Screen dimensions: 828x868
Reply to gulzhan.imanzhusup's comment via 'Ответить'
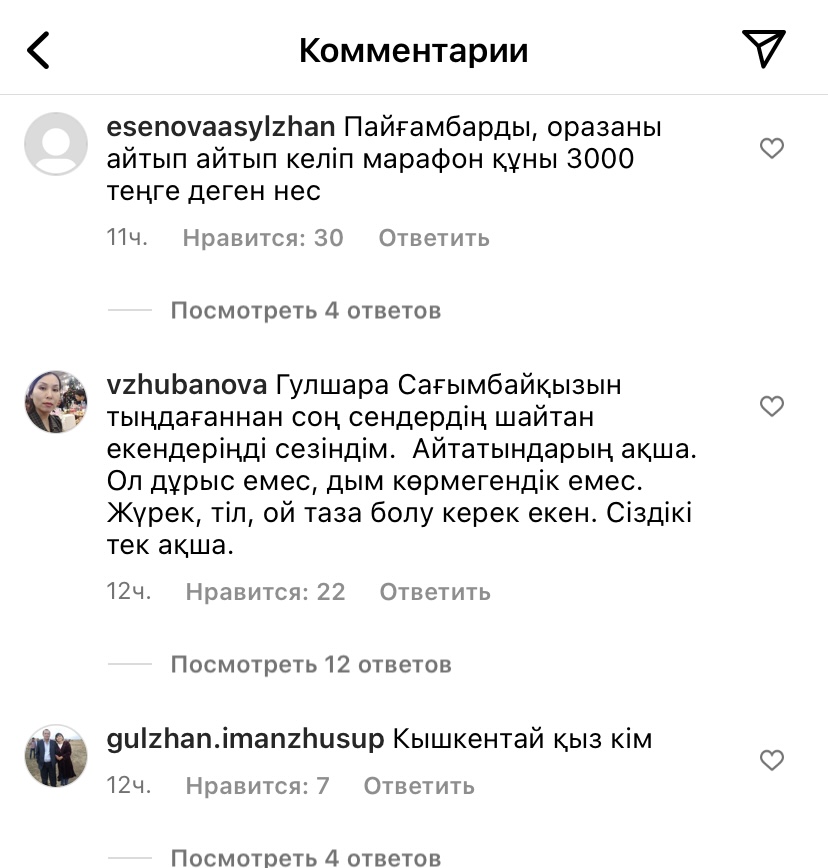pos(419,786)
